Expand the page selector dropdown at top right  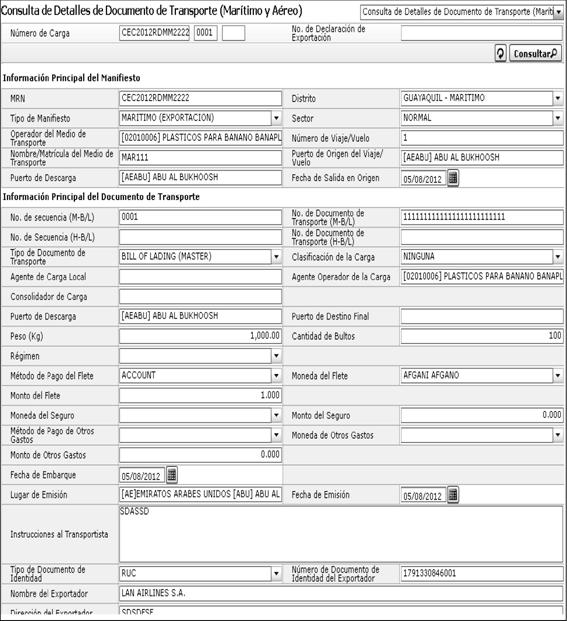click(x=558, y=12)
